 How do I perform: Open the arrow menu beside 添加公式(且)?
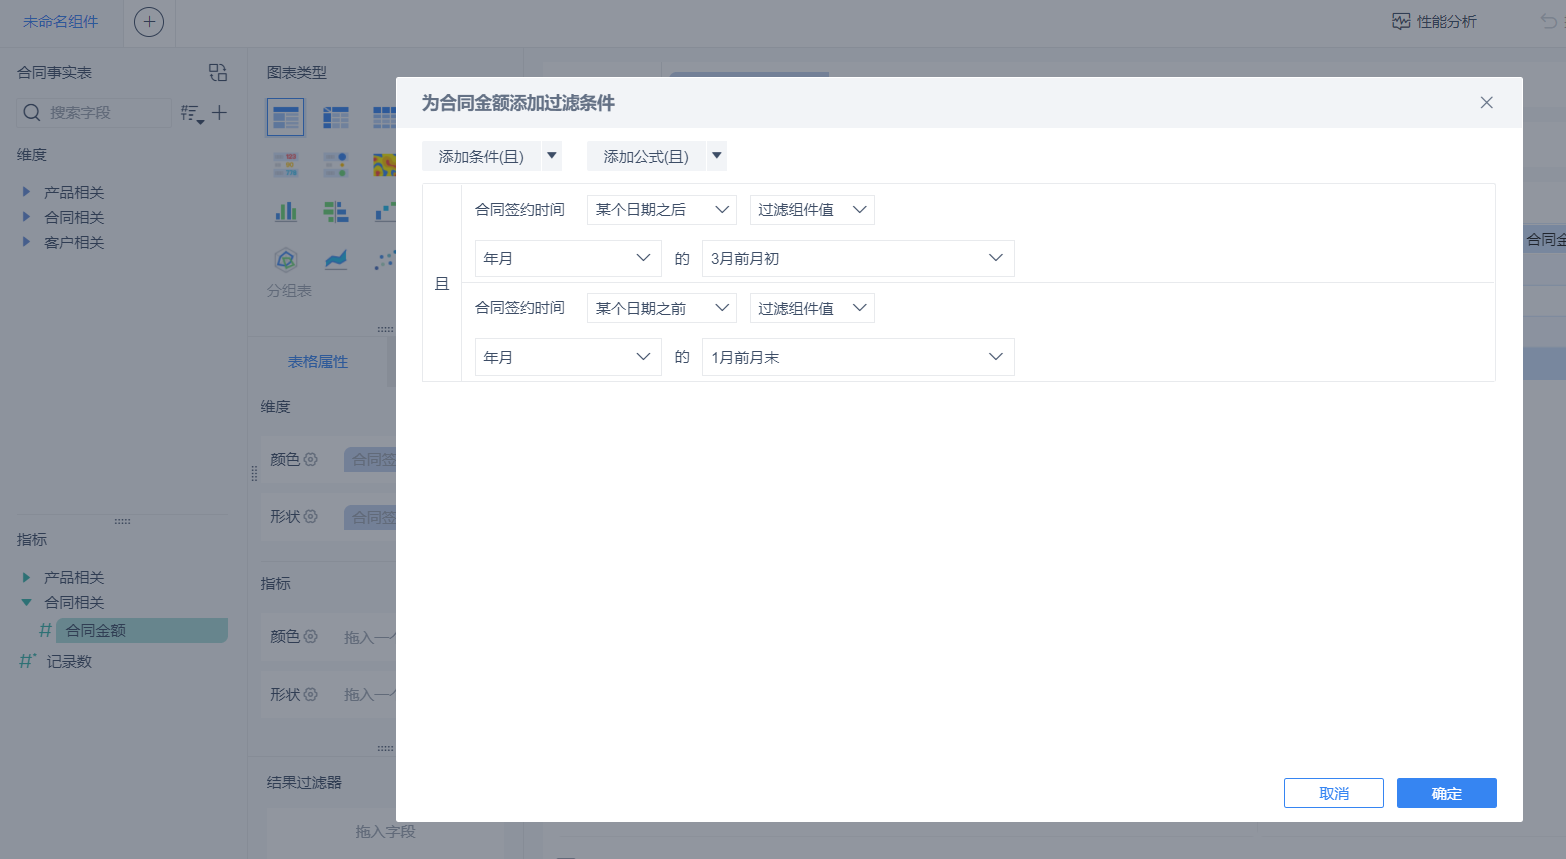(717, 156)
